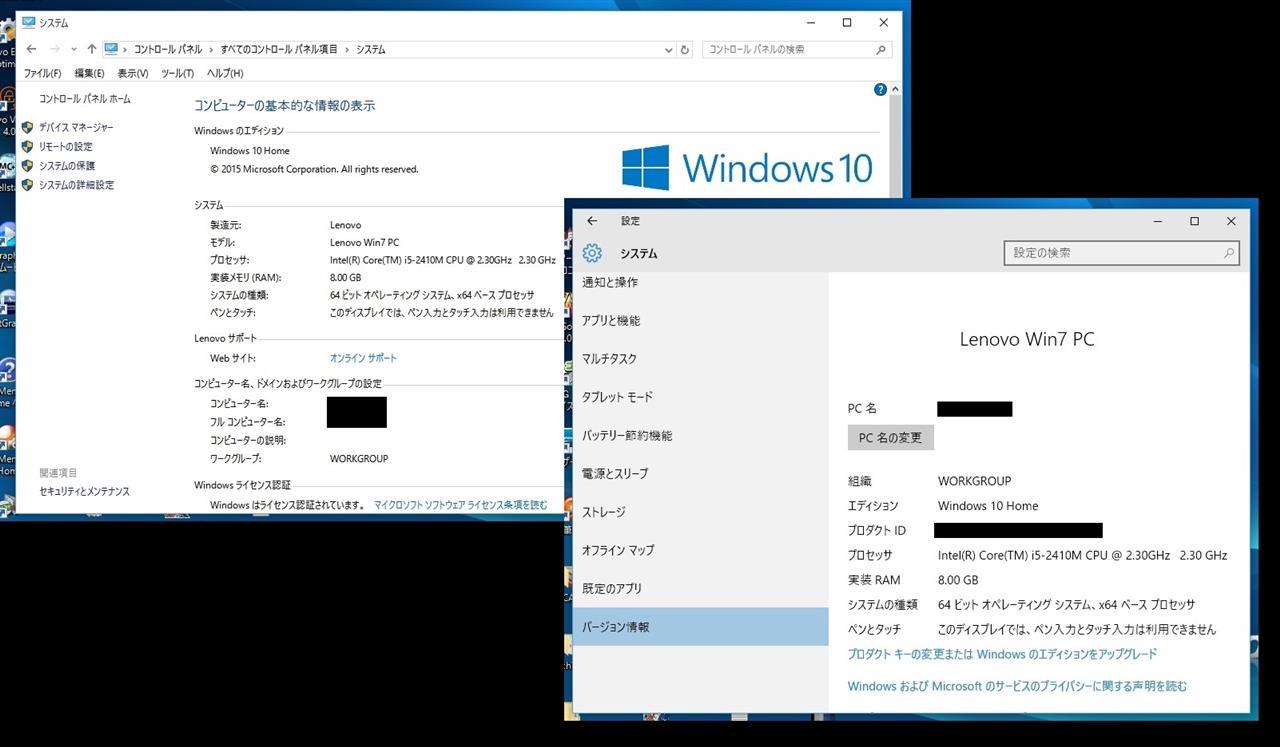Image resolution: width=1280 pixels, height=747 pixels.
Task: Select バッテリー節約機能 in Settings sidebar
Action: 701,435
